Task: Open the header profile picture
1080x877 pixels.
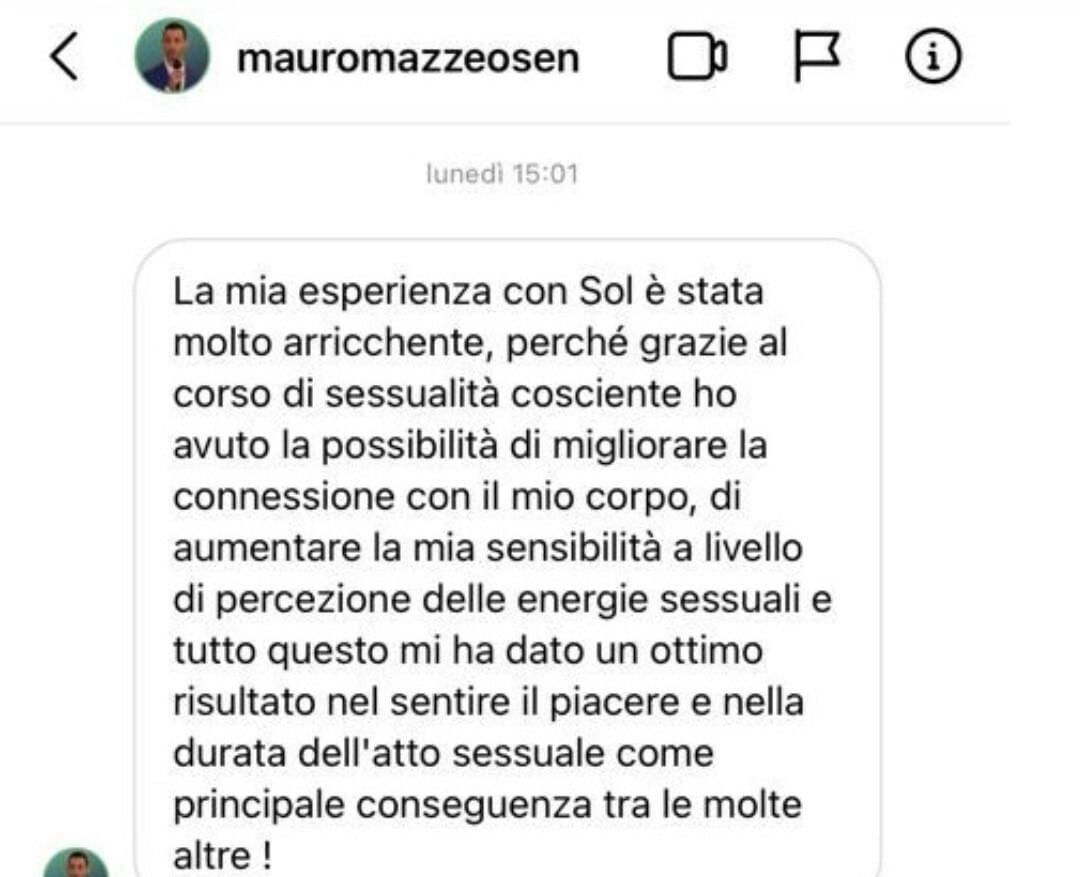Action: click(x=172, y=55)
